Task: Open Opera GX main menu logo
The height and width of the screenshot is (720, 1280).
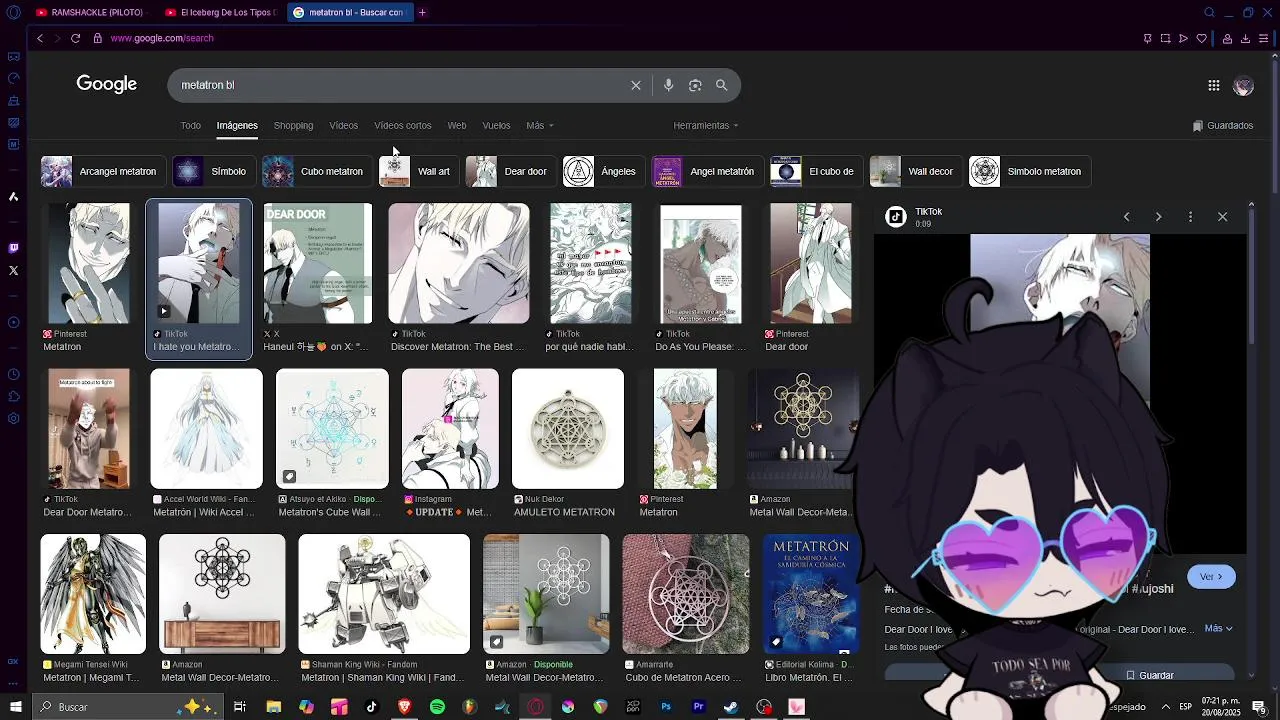Action: pyautogui.click(x=13, y=12)
